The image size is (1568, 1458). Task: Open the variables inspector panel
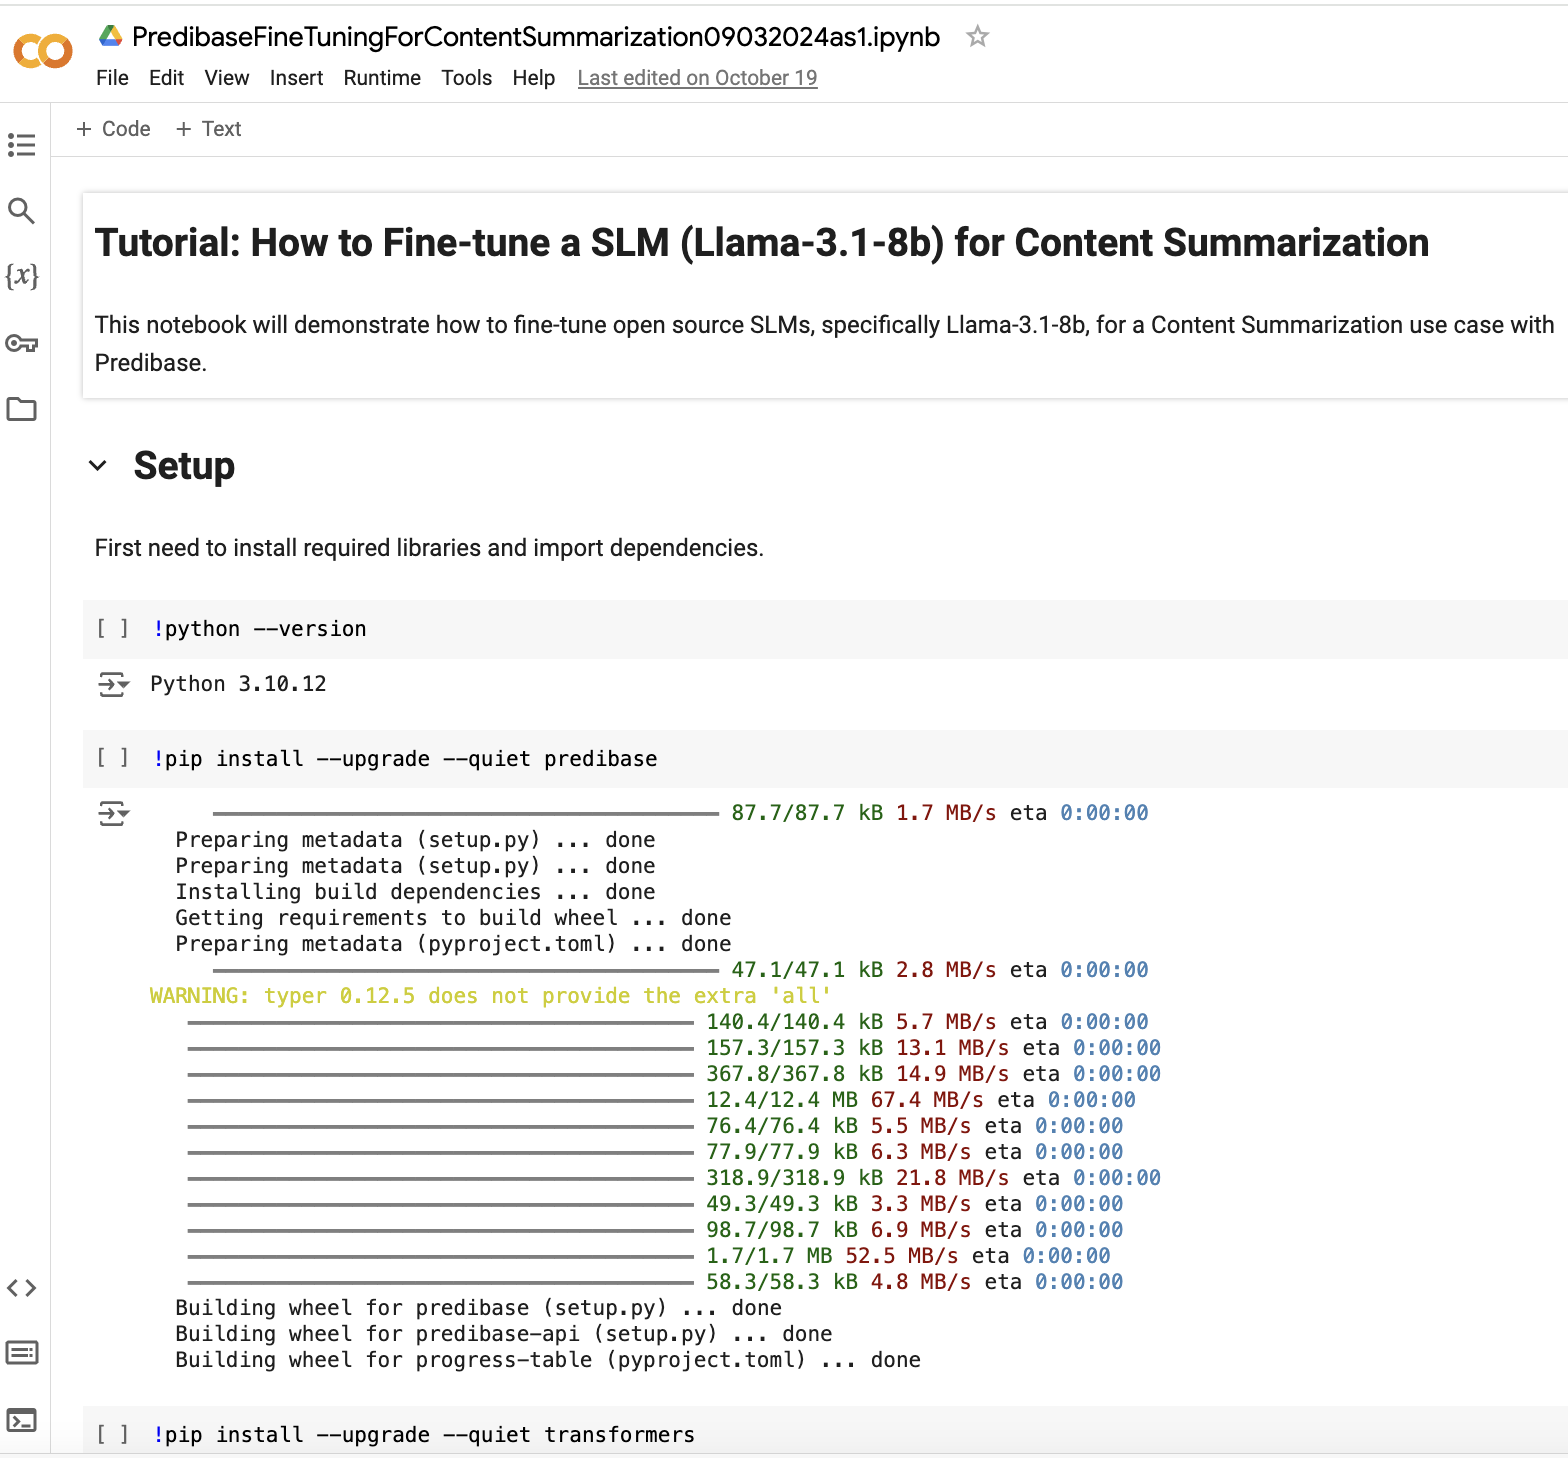tap(22, 278)
